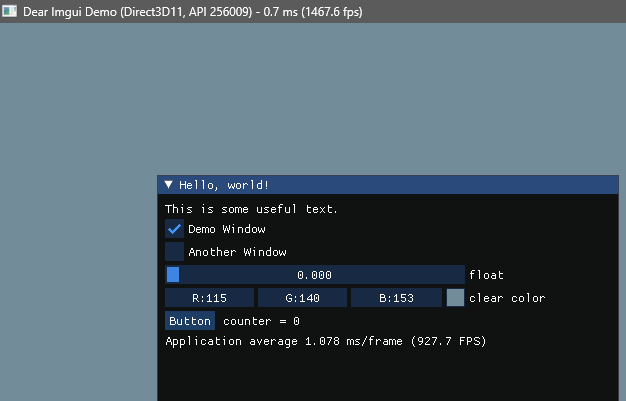Click the "clear color" label
The height and width of the screenshot is (401, 626).
507,298
